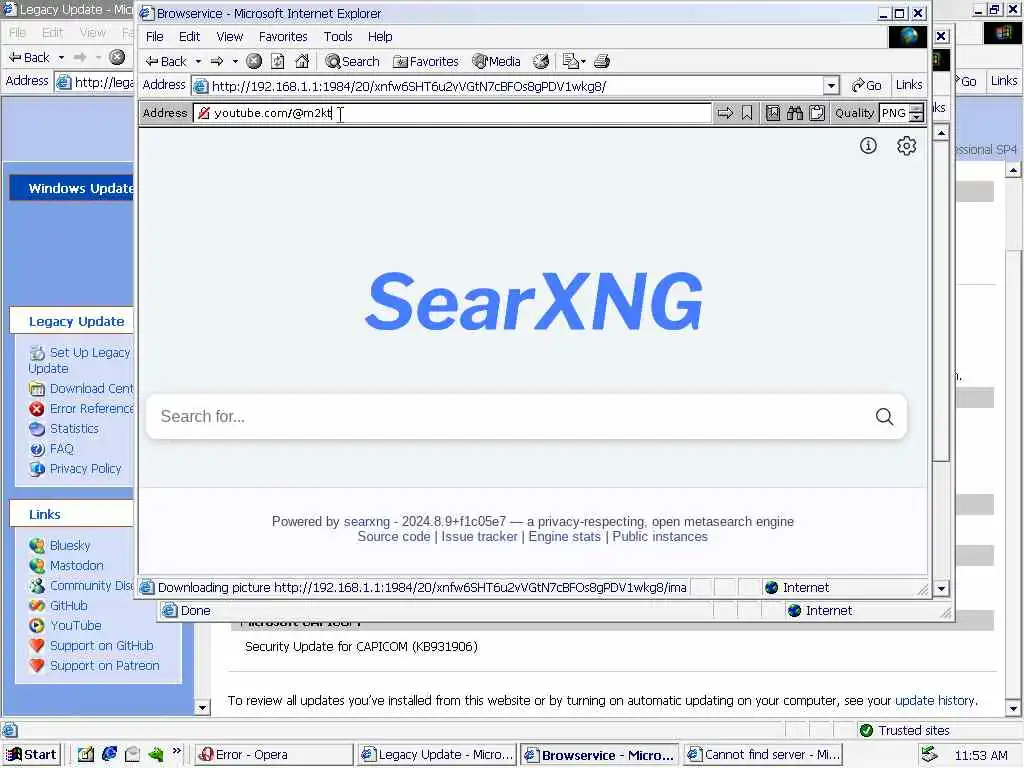Open Bluesky link in Legacy Update sidebar
The image size is (1024, 768).
pos(70,546)
